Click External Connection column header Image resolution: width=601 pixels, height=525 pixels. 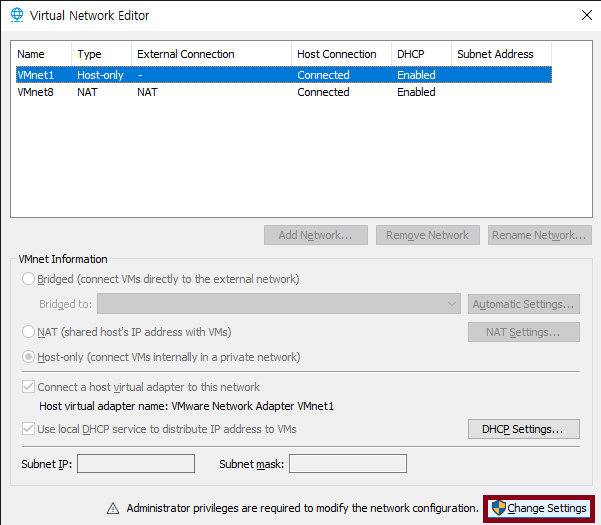point(212,54)
